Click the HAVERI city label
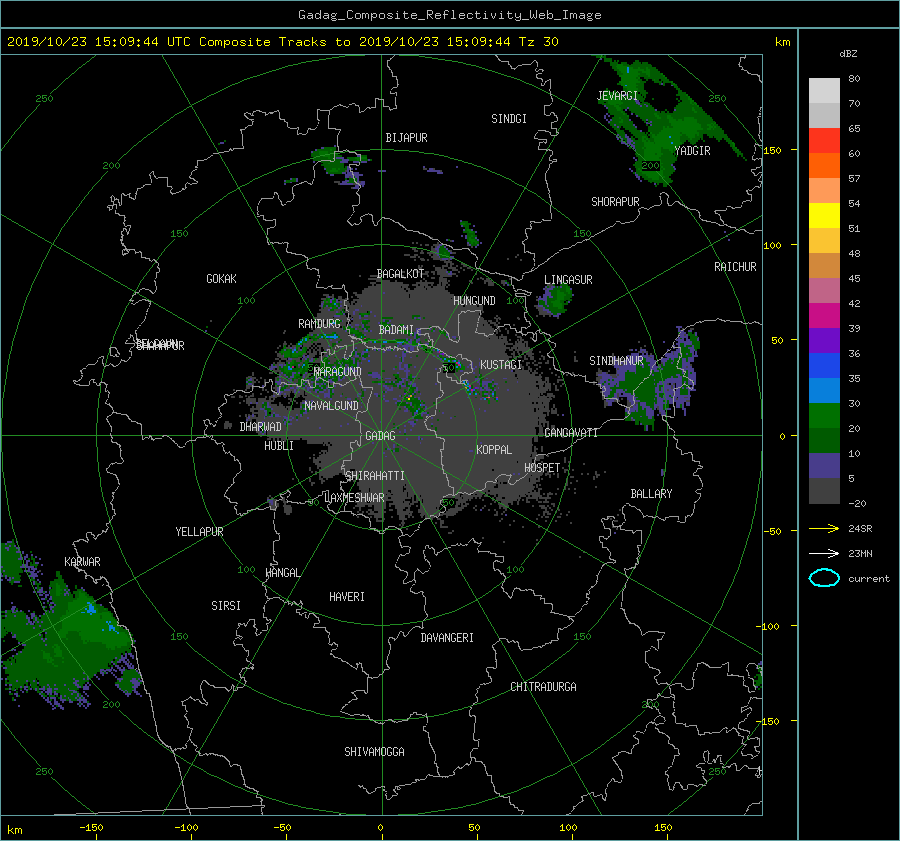Viewport: 900px width, 841px height. (347, 597)
